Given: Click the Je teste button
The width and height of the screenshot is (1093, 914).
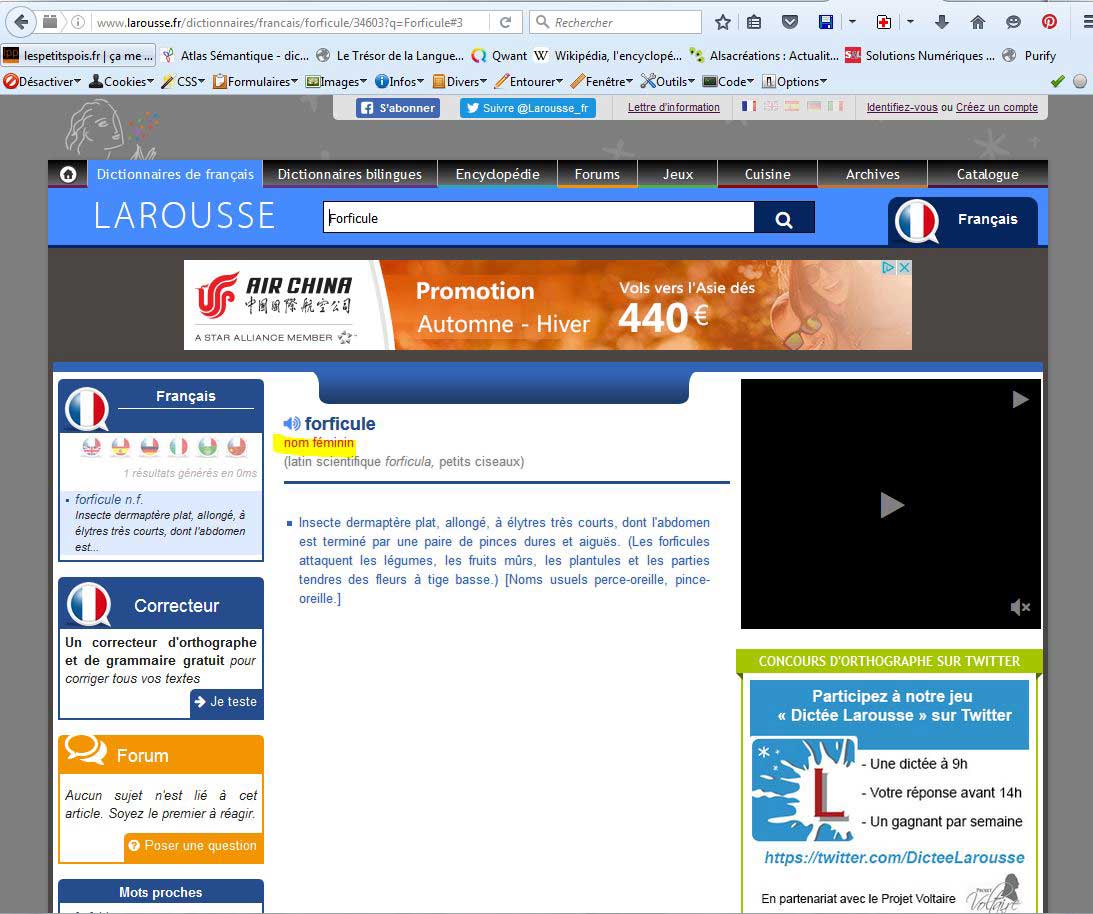Looking at the screenshot, I should (x=227, y=702).
